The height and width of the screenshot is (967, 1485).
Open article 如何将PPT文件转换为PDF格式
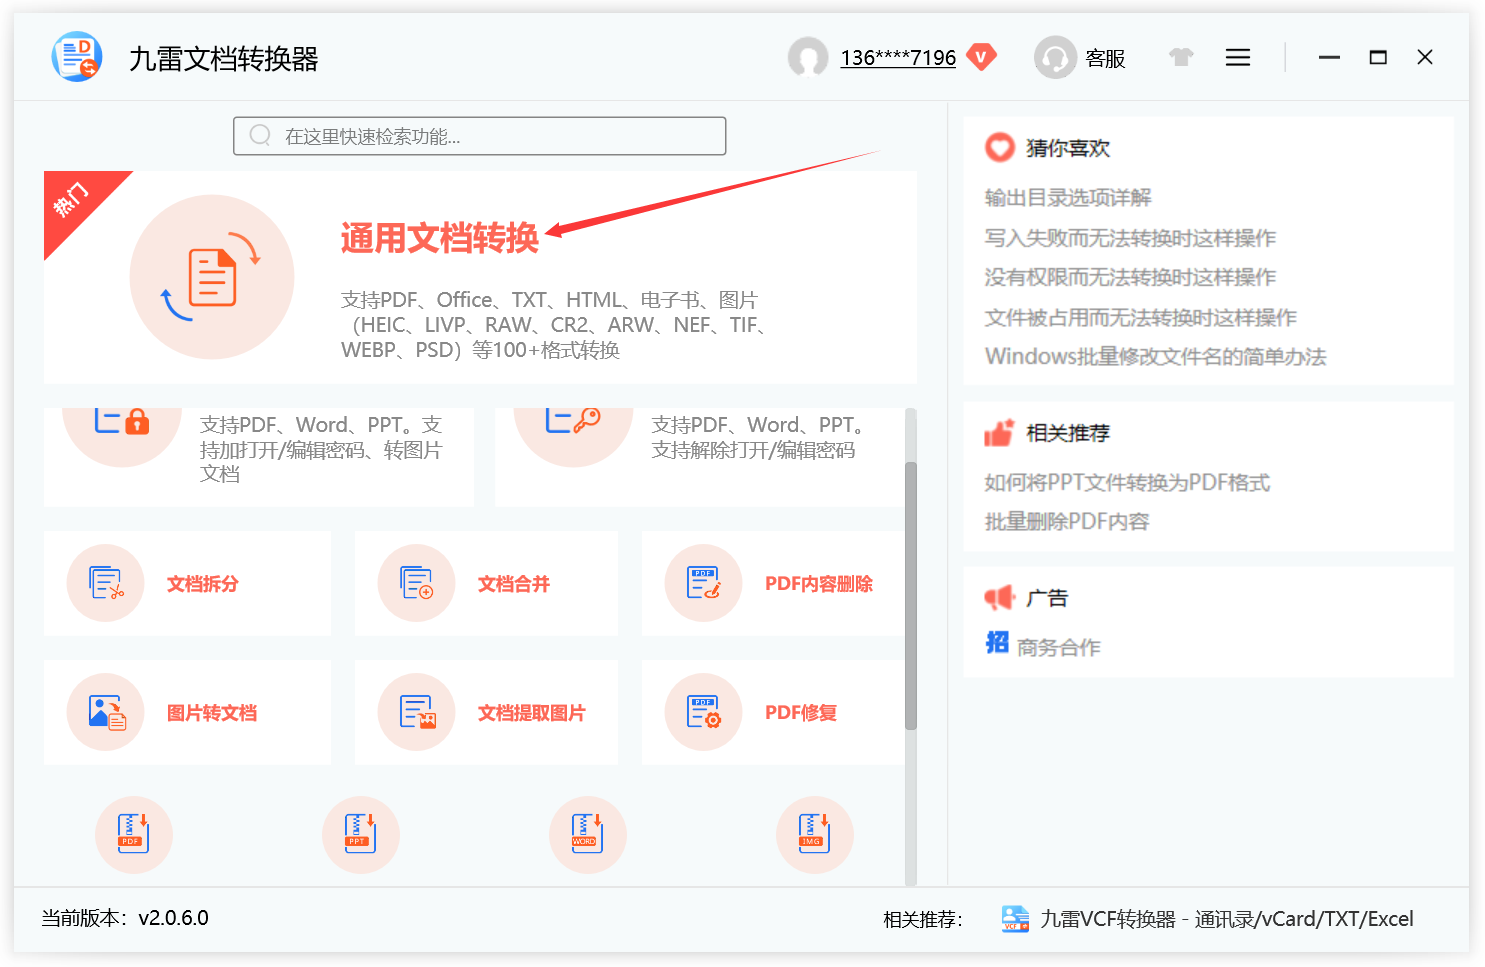[1127, 482]
